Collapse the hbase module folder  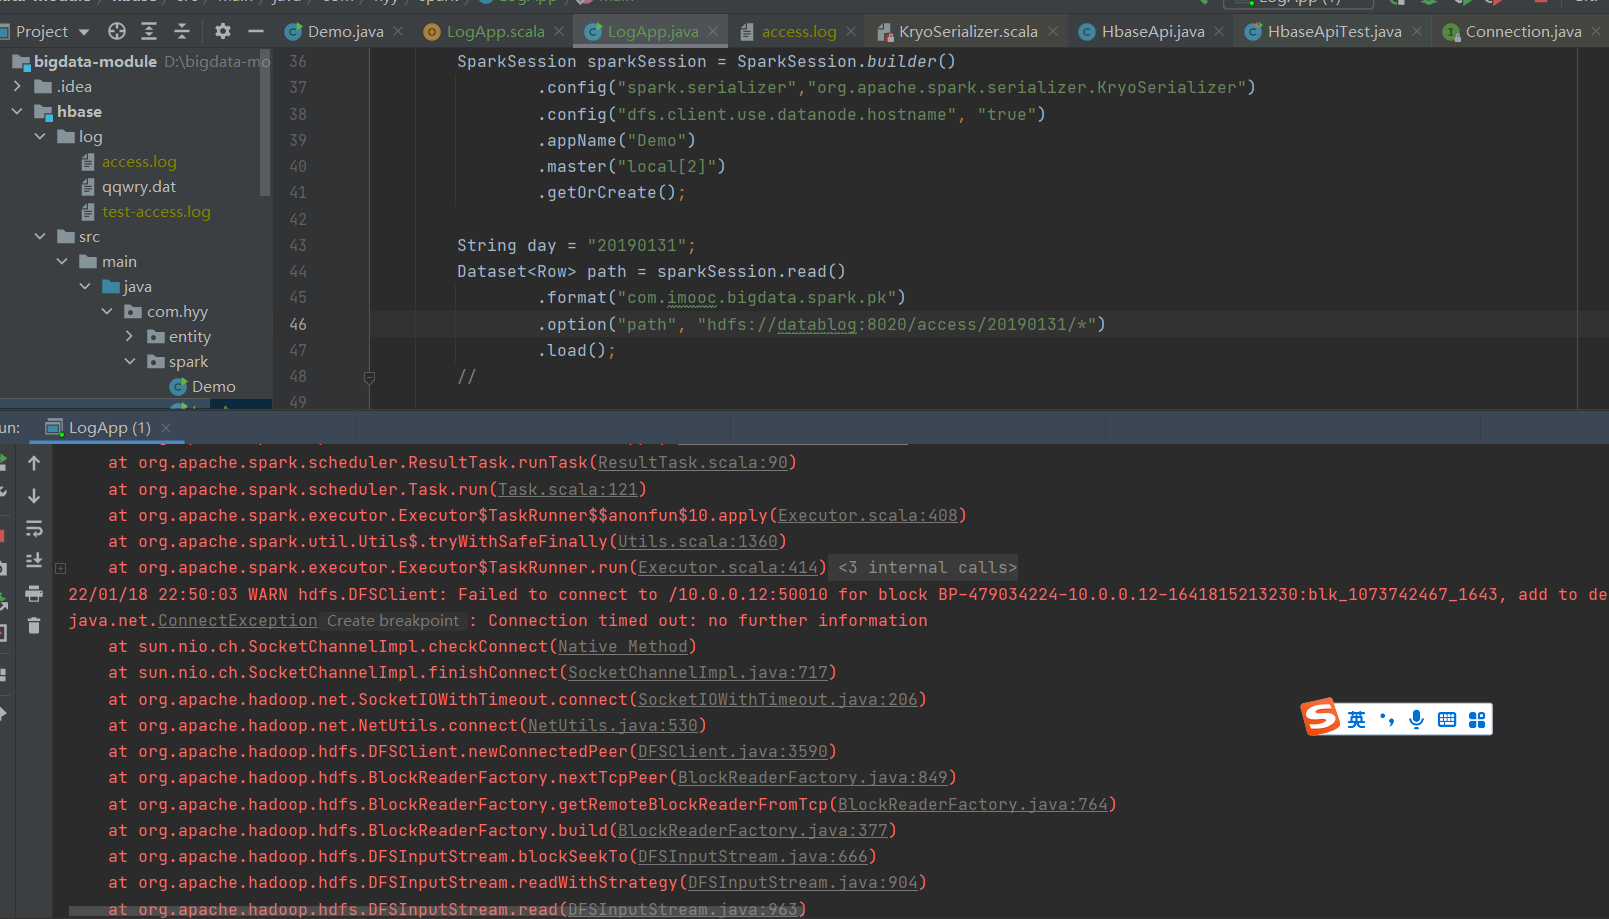[17, 111]
